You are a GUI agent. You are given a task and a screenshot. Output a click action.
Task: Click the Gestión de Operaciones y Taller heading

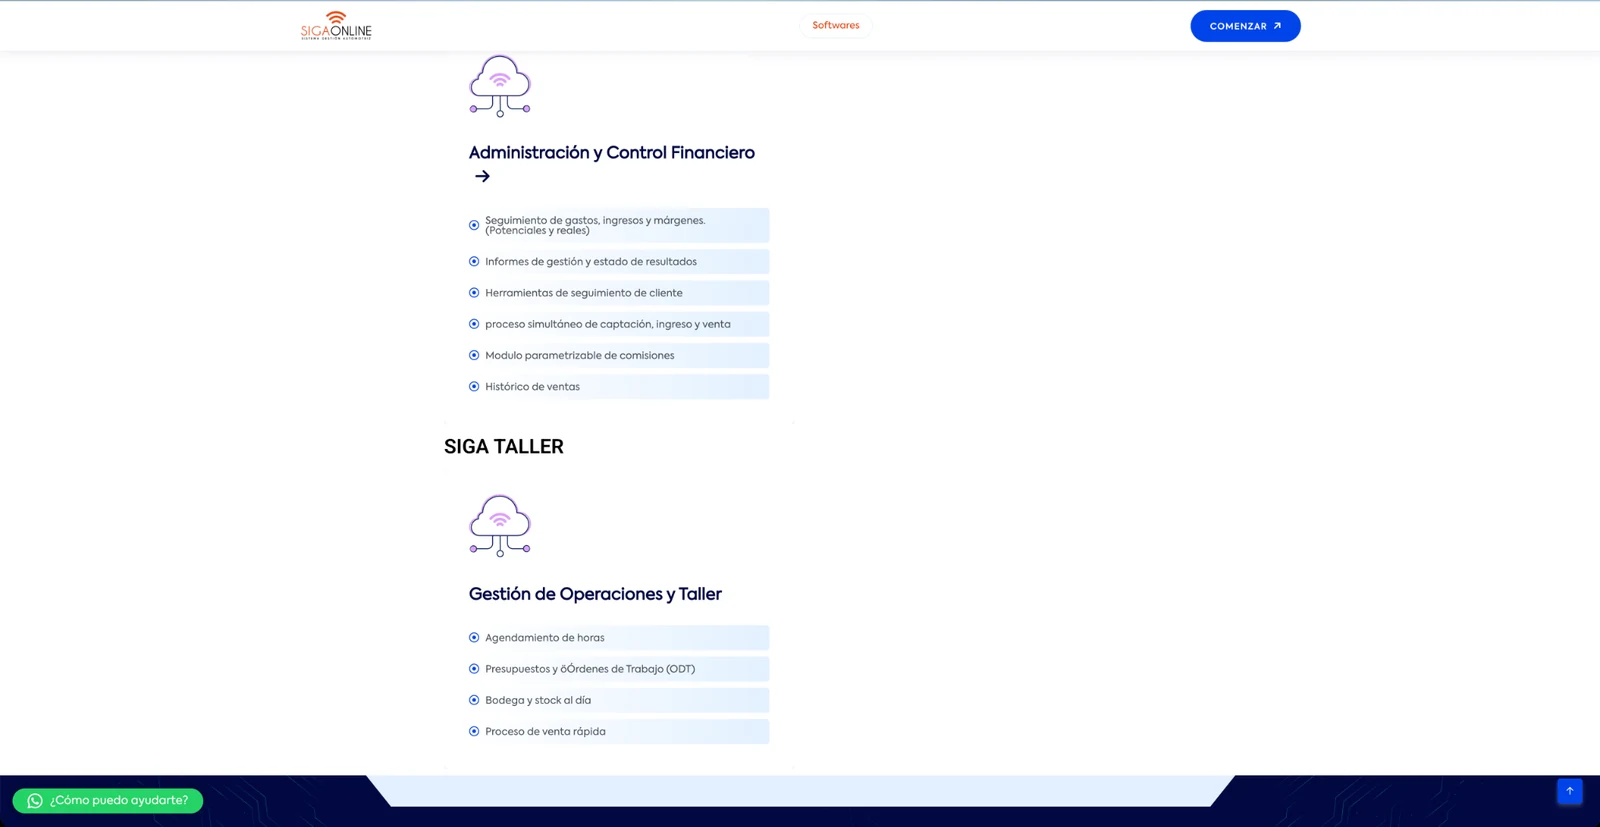coord(595,594)
